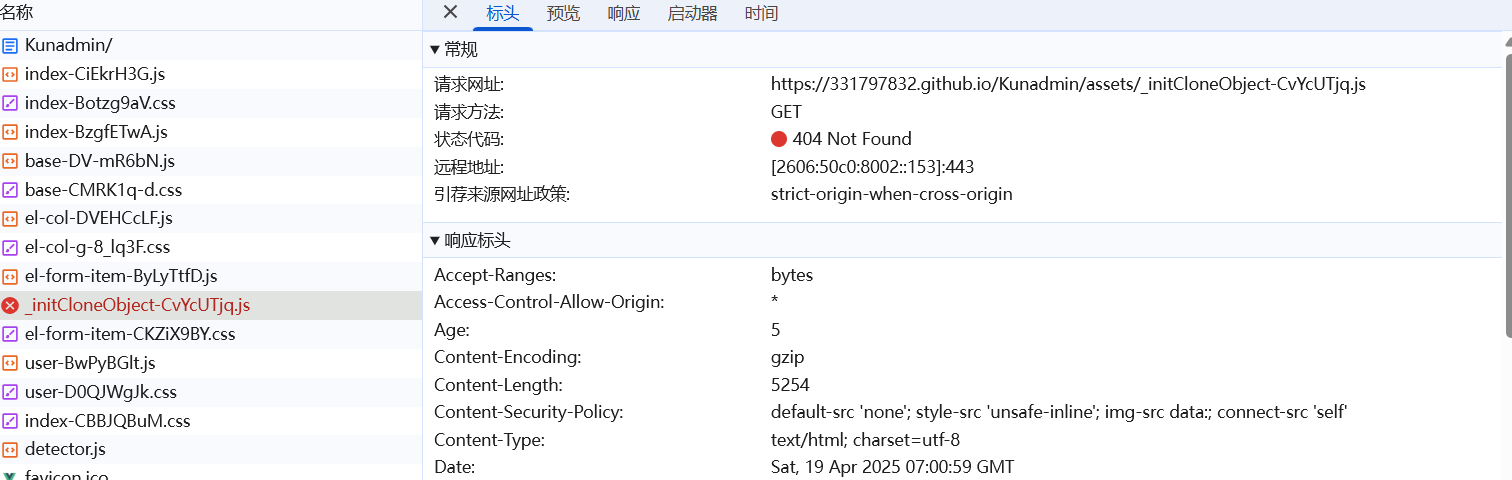
Task: Click the script icon beside detector.js
Action: (x=10, y=450)
